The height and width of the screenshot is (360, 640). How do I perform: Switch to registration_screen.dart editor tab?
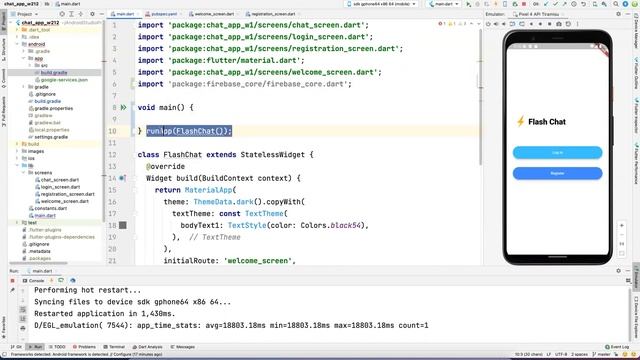(x=273, y=14)
